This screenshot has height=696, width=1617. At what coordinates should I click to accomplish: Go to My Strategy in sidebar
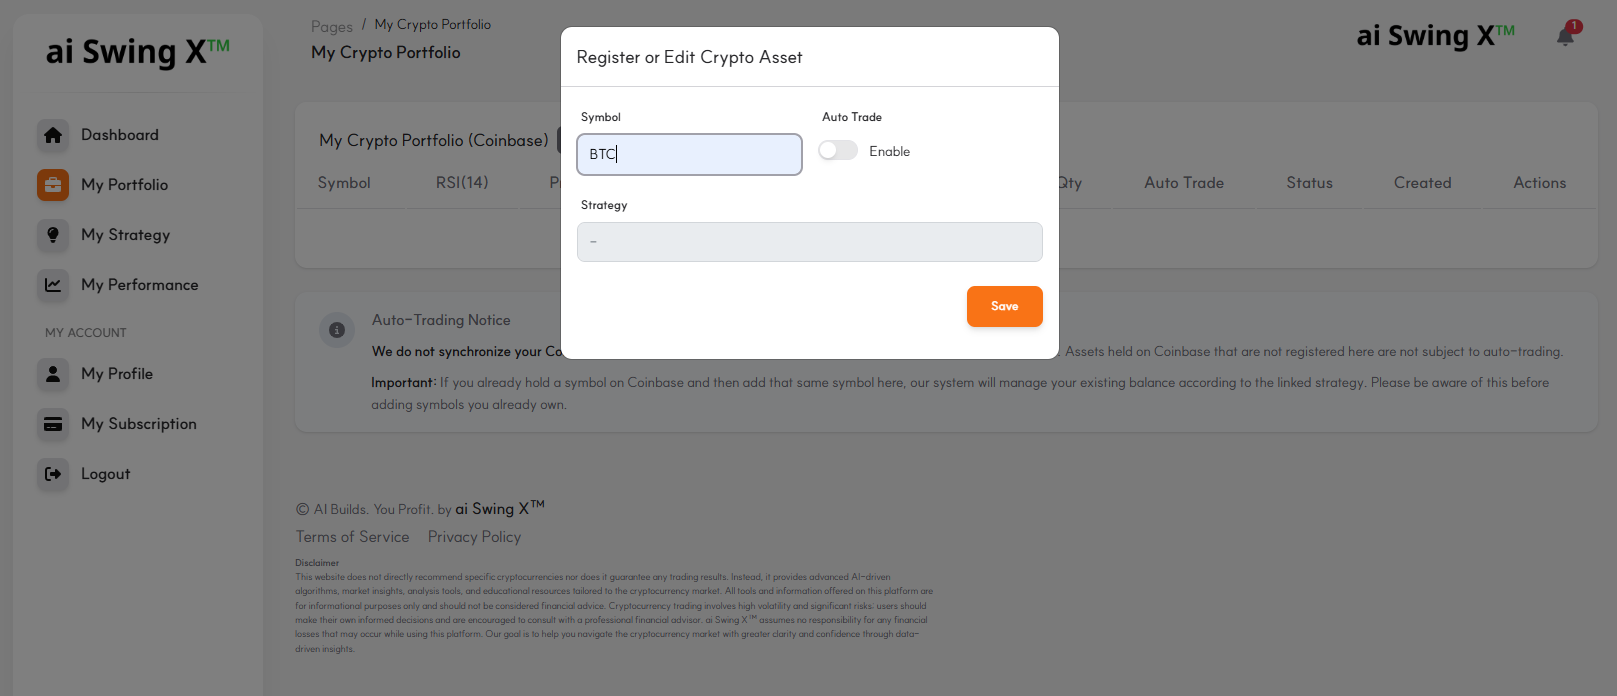tap(125, 235)
